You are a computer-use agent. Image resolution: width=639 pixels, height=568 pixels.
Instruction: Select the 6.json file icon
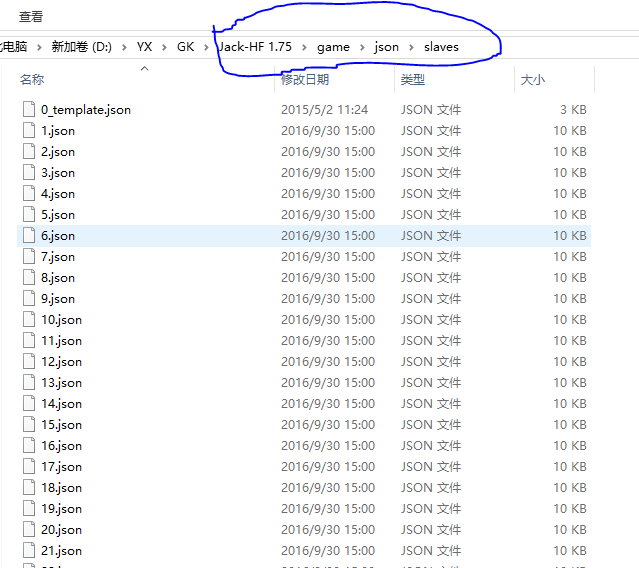coord(29,236)
